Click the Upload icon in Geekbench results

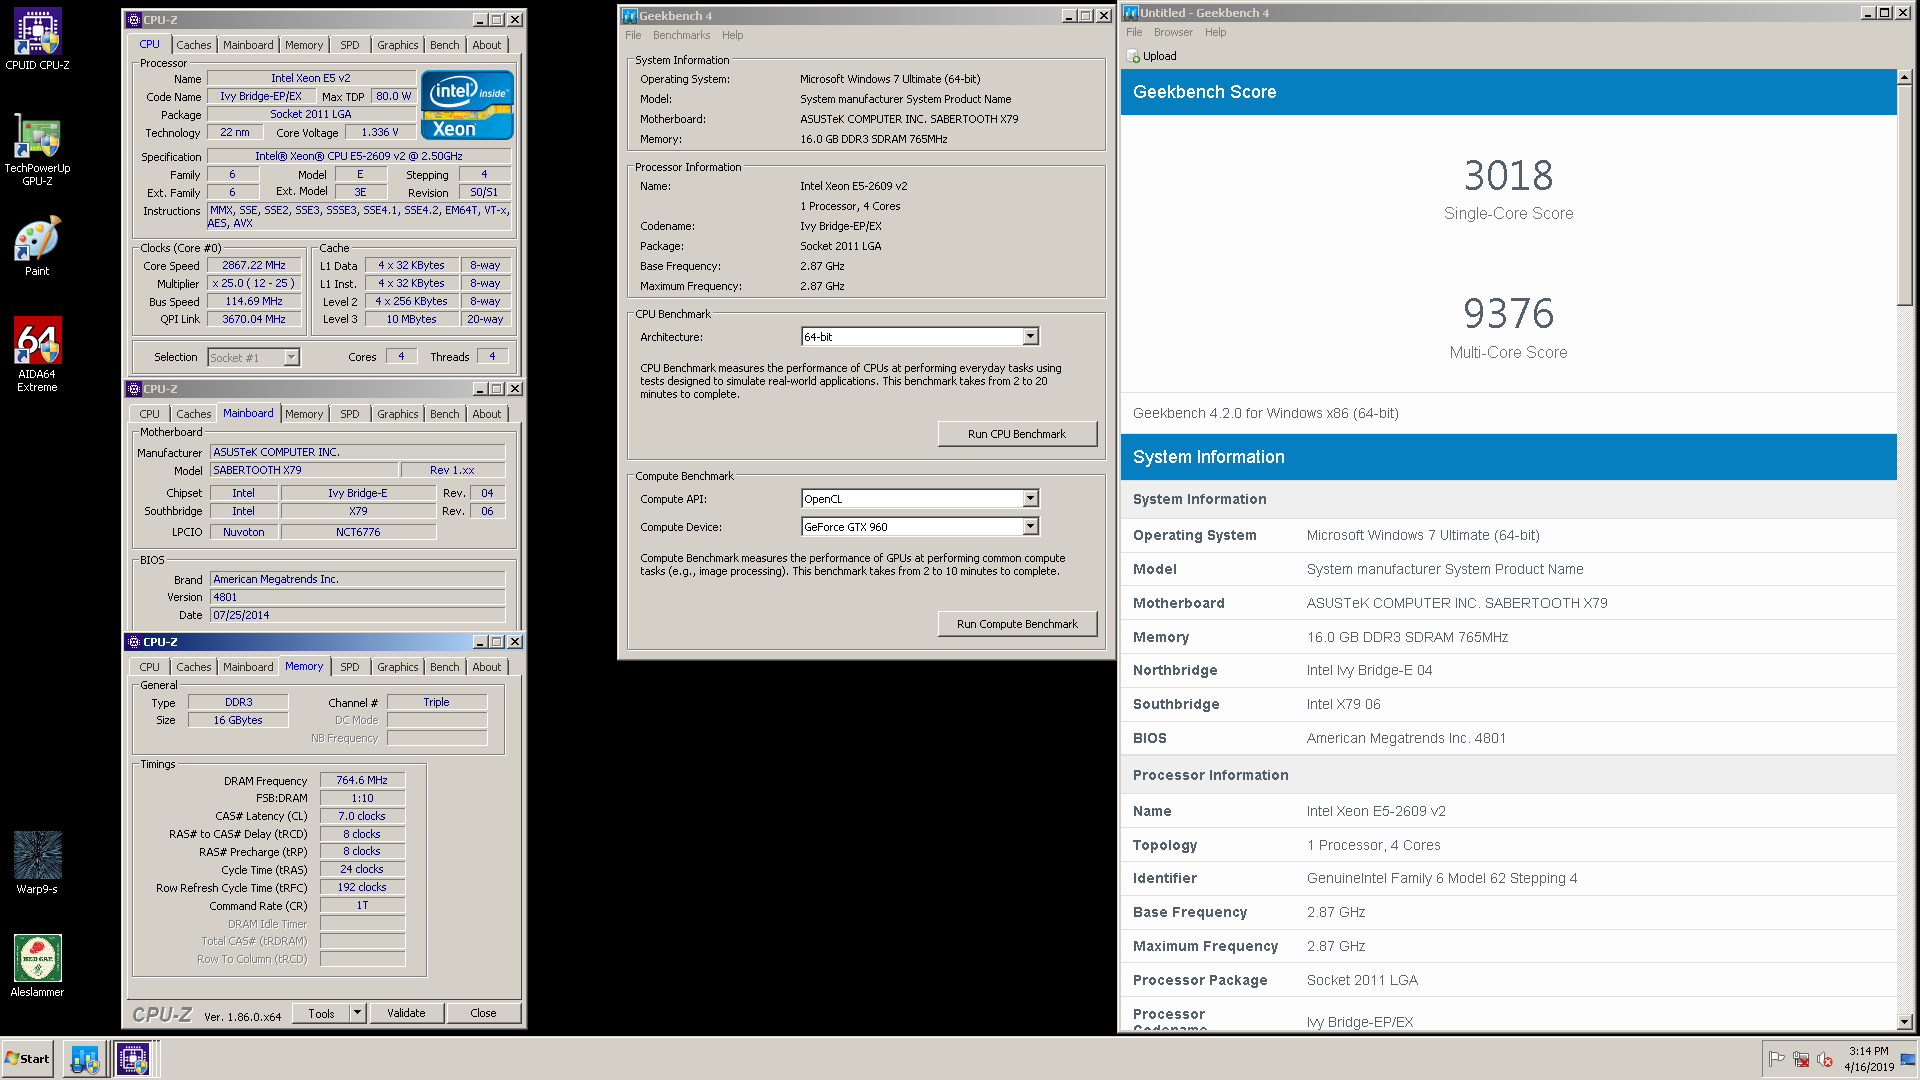coord(1133,56)
